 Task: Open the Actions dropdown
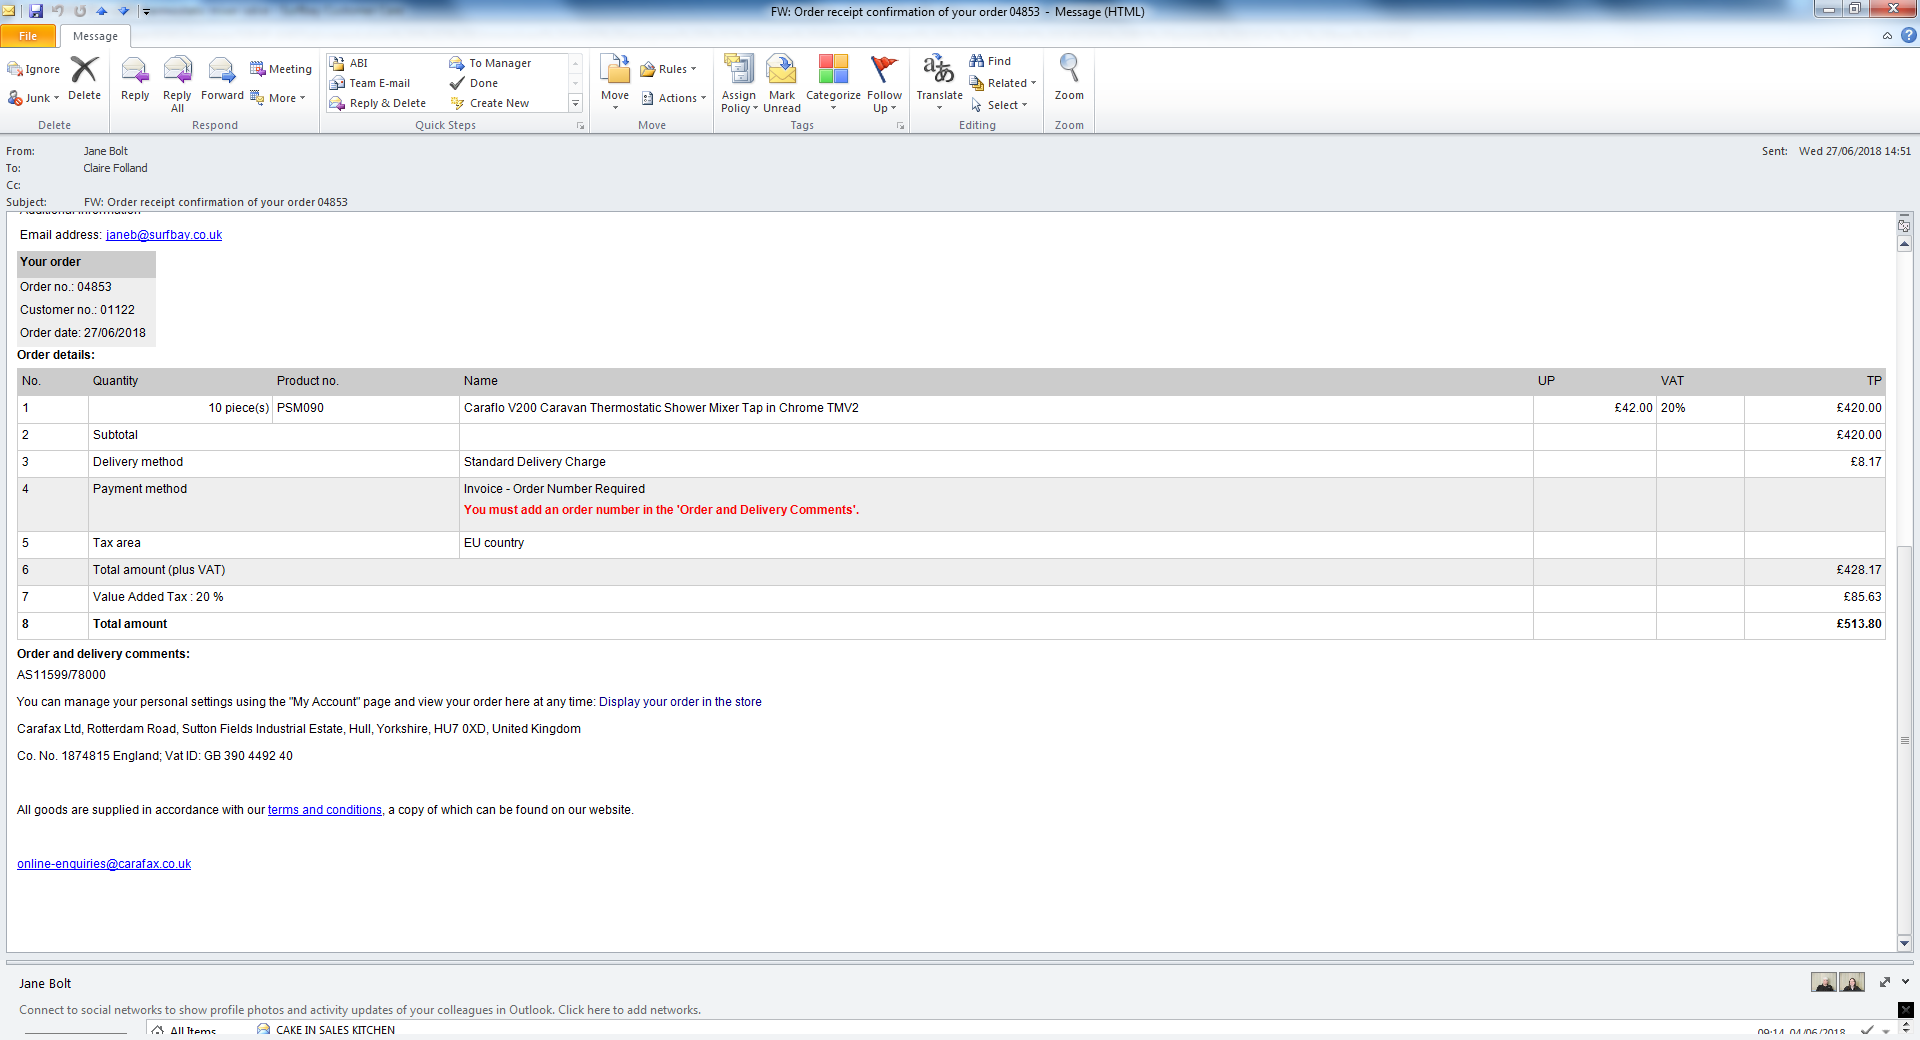pyautogui.click(x=673, y=98)
